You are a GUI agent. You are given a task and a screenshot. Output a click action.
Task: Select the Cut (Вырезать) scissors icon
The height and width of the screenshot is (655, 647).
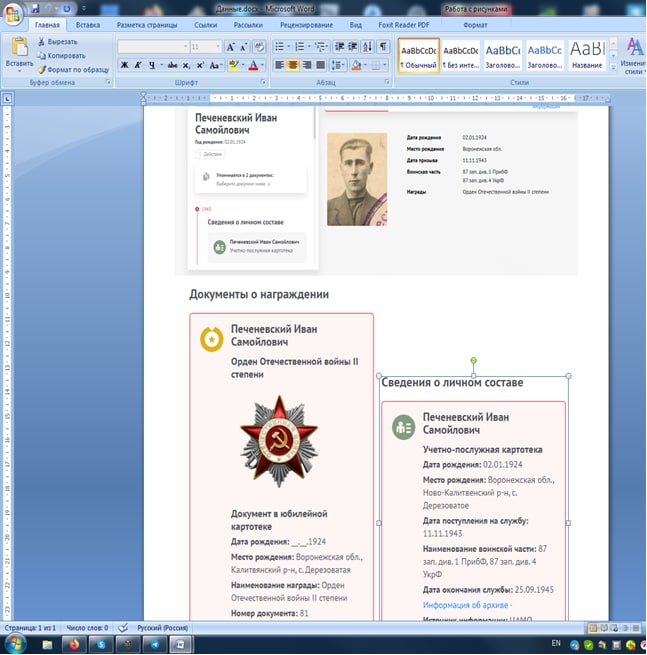pyautogui.click(x=41, y=42)
